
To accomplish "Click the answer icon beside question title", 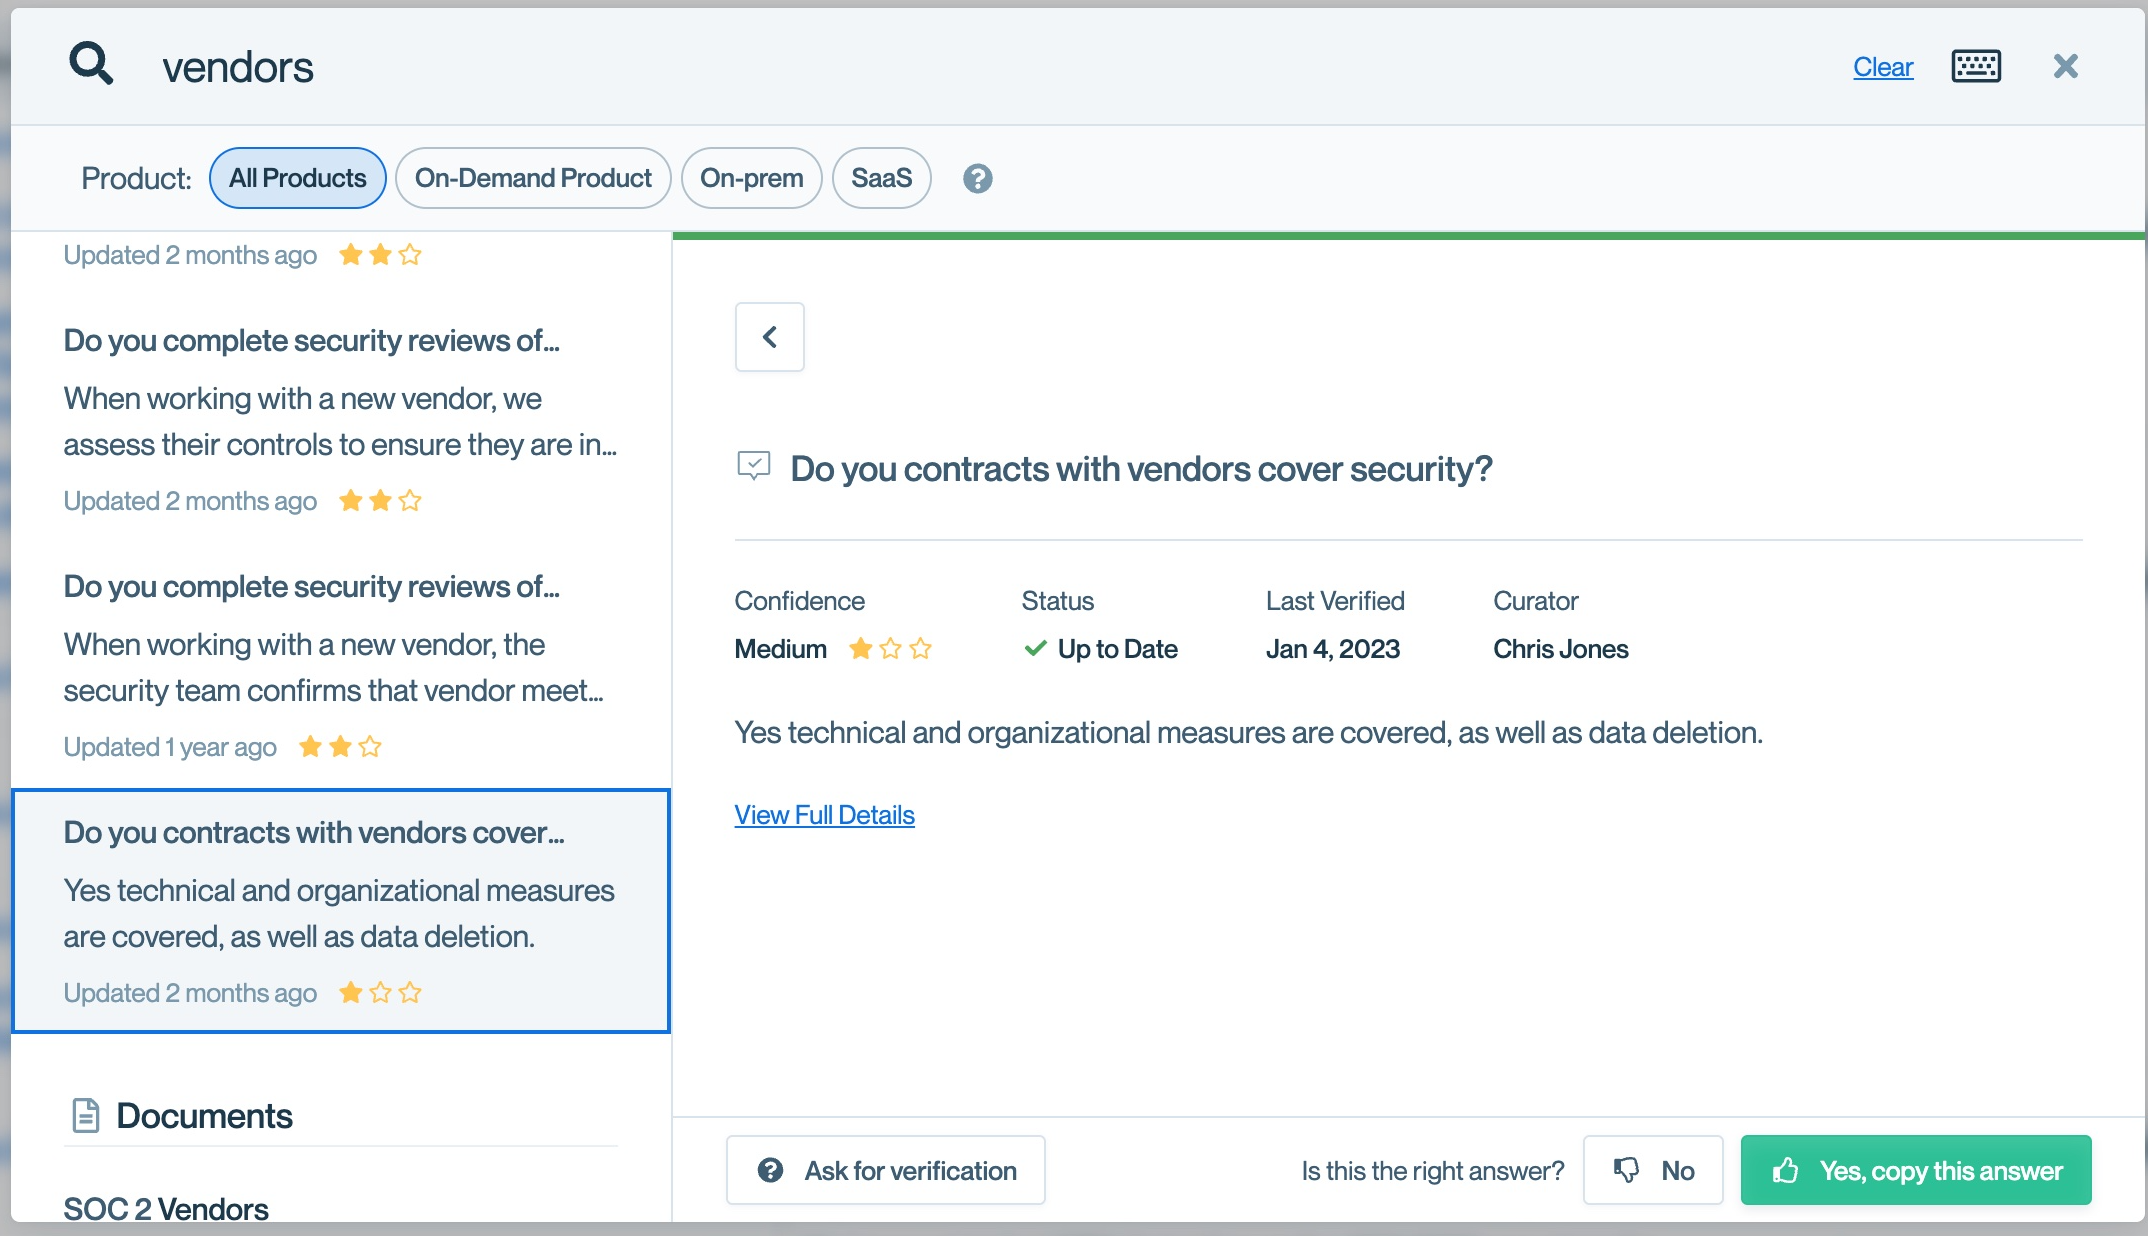I will [x=753, y=466].
